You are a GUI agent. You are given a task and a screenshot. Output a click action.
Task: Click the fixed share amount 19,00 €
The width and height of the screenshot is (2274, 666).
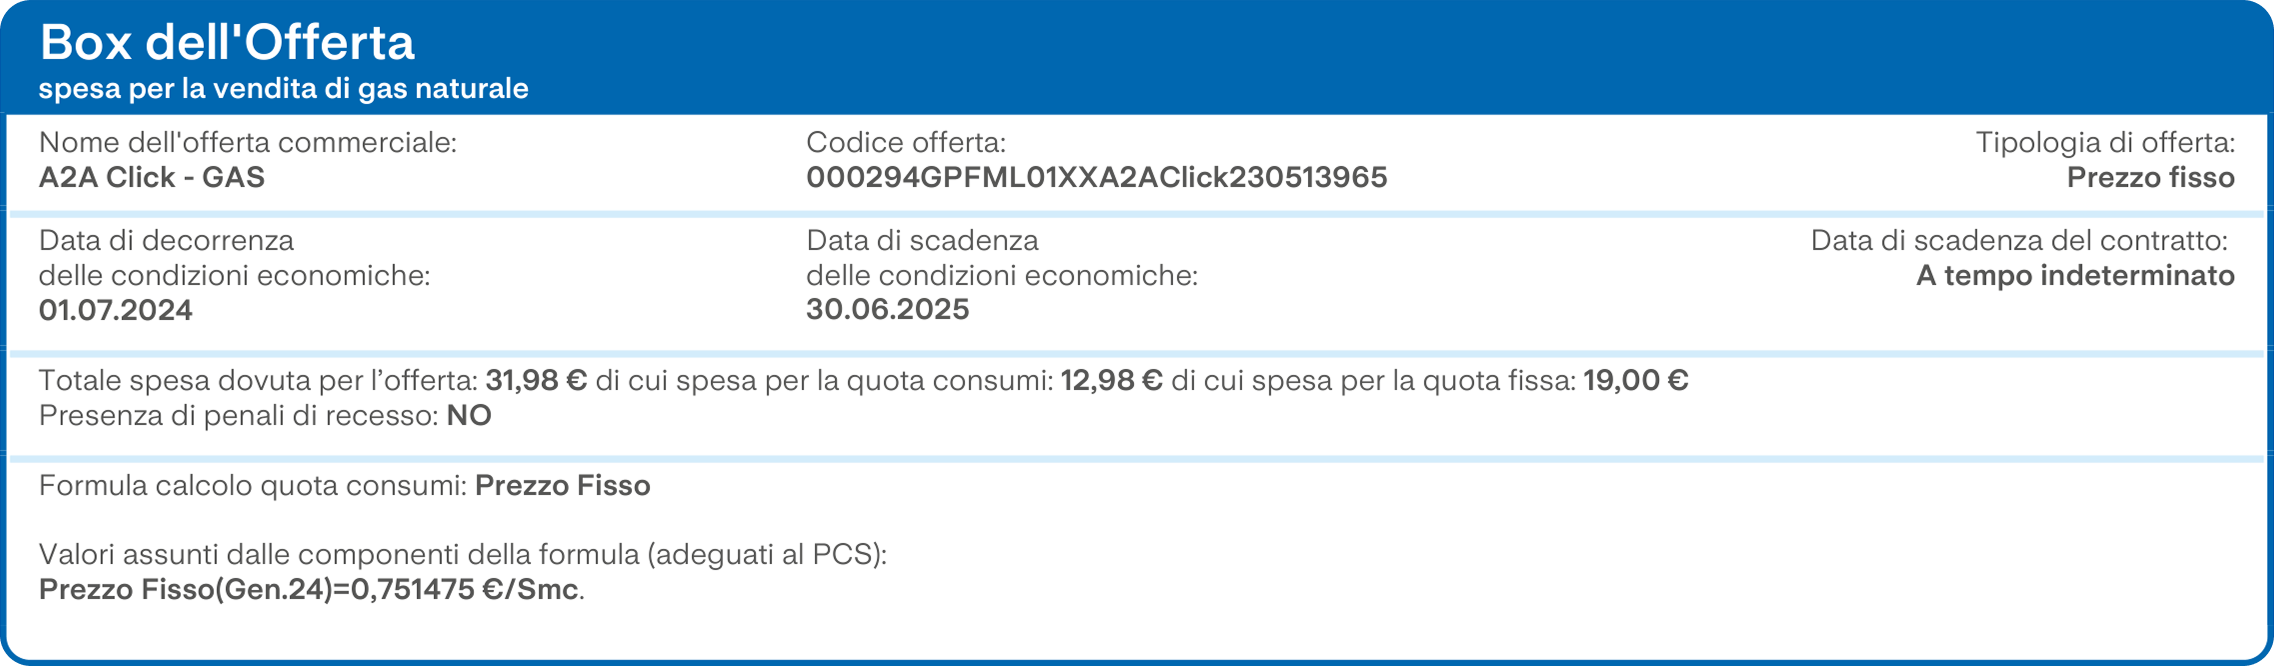(x=1636, y=380)
